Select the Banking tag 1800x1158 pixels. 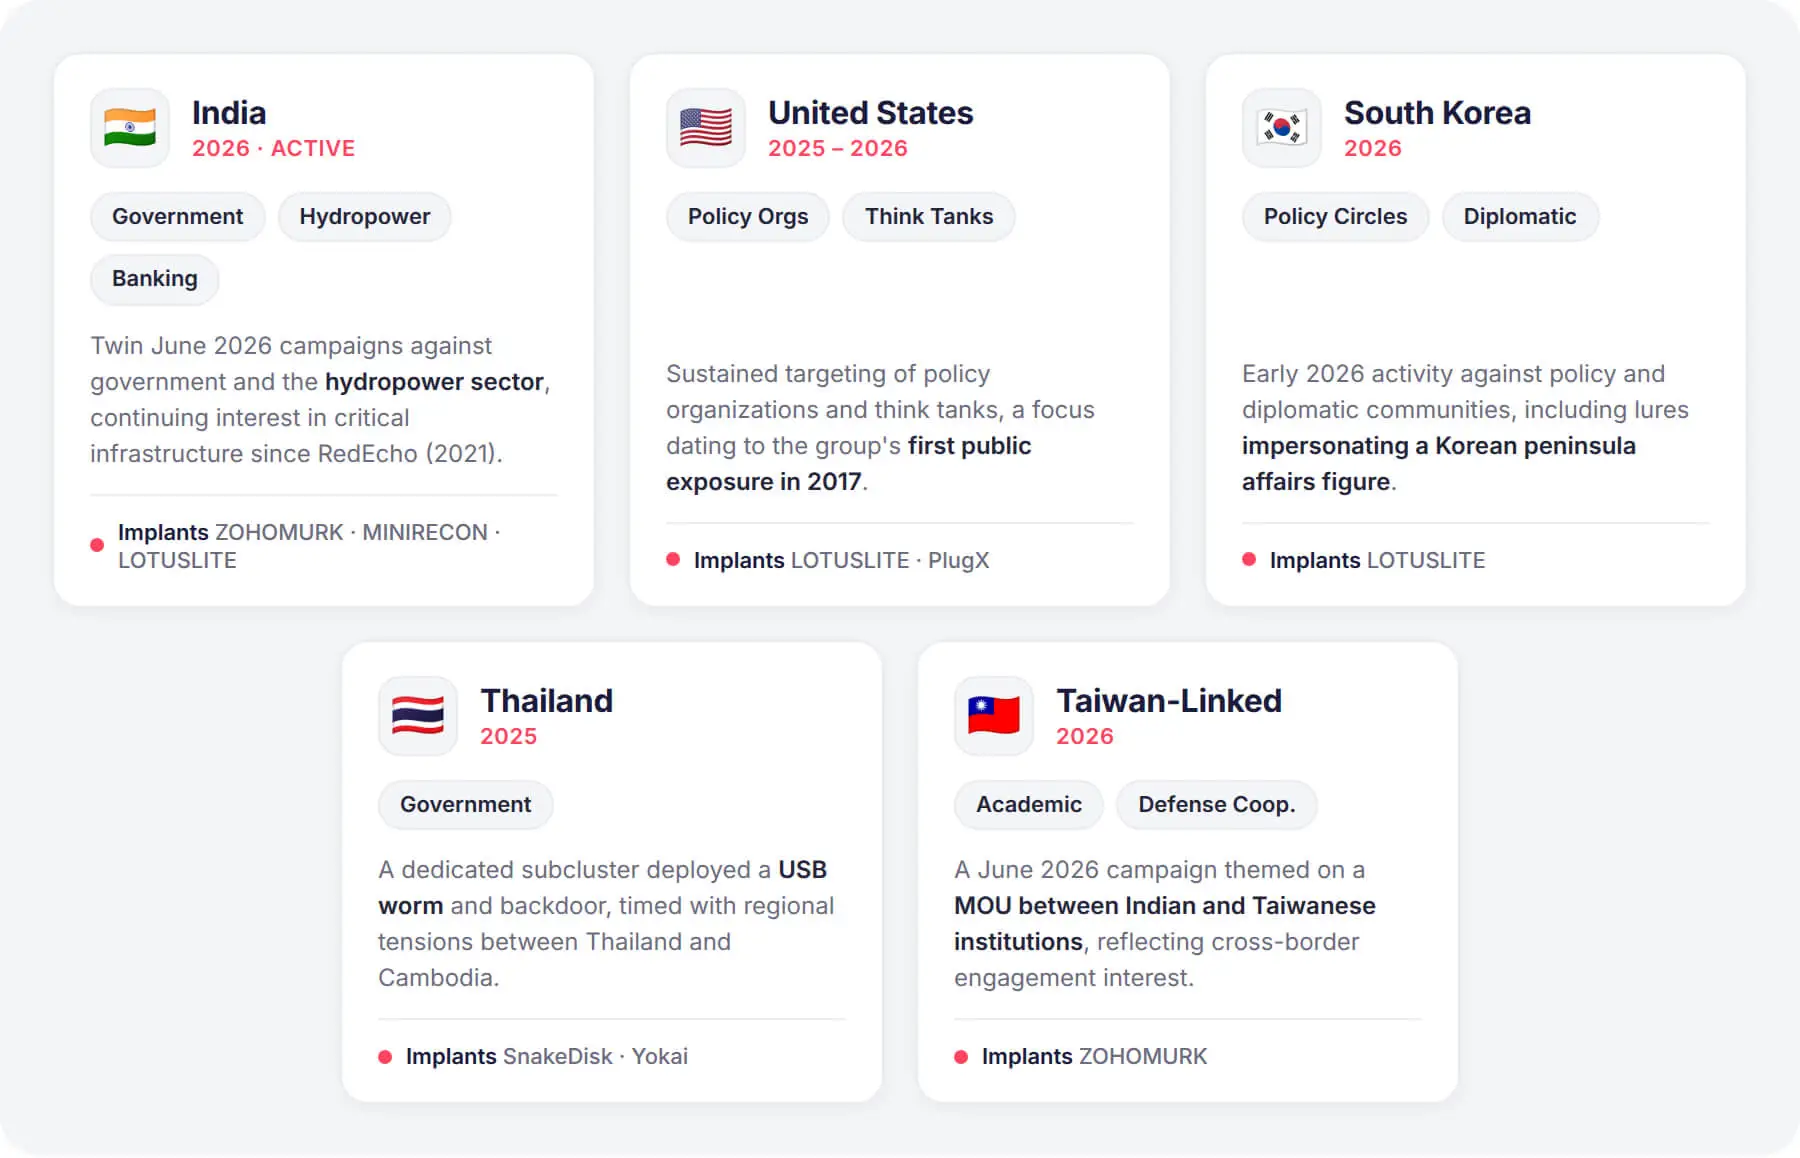pyautogui.click(x=155, y=279)
